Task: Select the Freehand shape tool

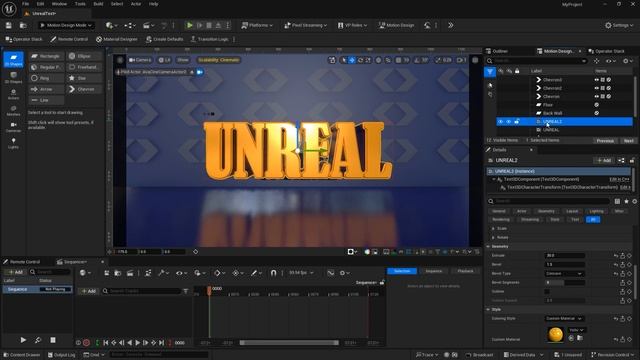Action: [84, 67]
